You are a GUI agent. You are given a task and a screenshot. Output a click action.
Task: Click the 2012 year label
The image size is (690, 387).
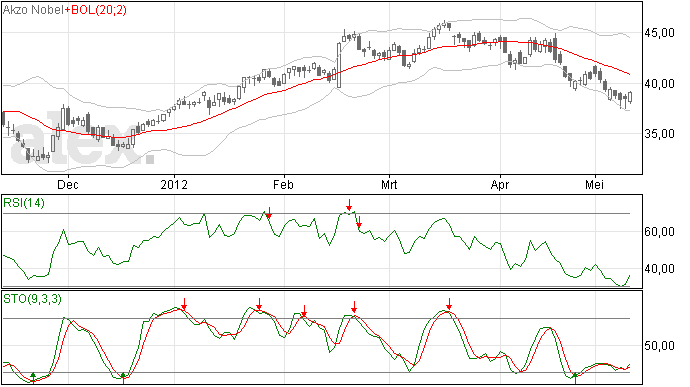[x=174, y=184]
